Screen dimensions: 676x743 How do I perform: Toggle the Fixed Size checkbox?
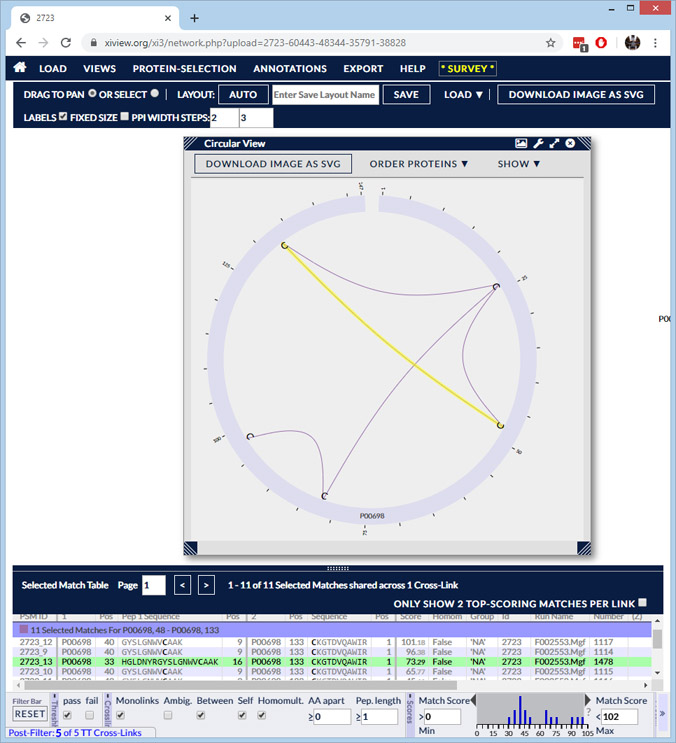124,116
